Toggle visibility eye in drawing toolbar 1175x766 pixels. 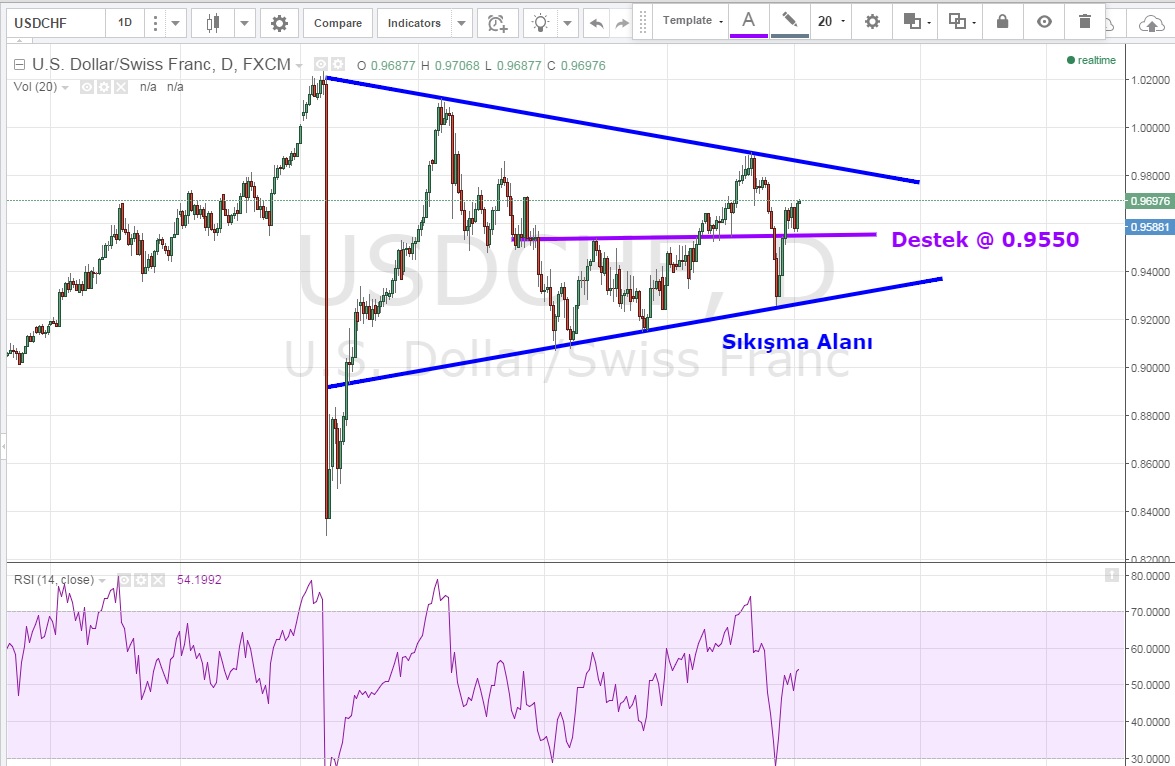coord(1044,21)
